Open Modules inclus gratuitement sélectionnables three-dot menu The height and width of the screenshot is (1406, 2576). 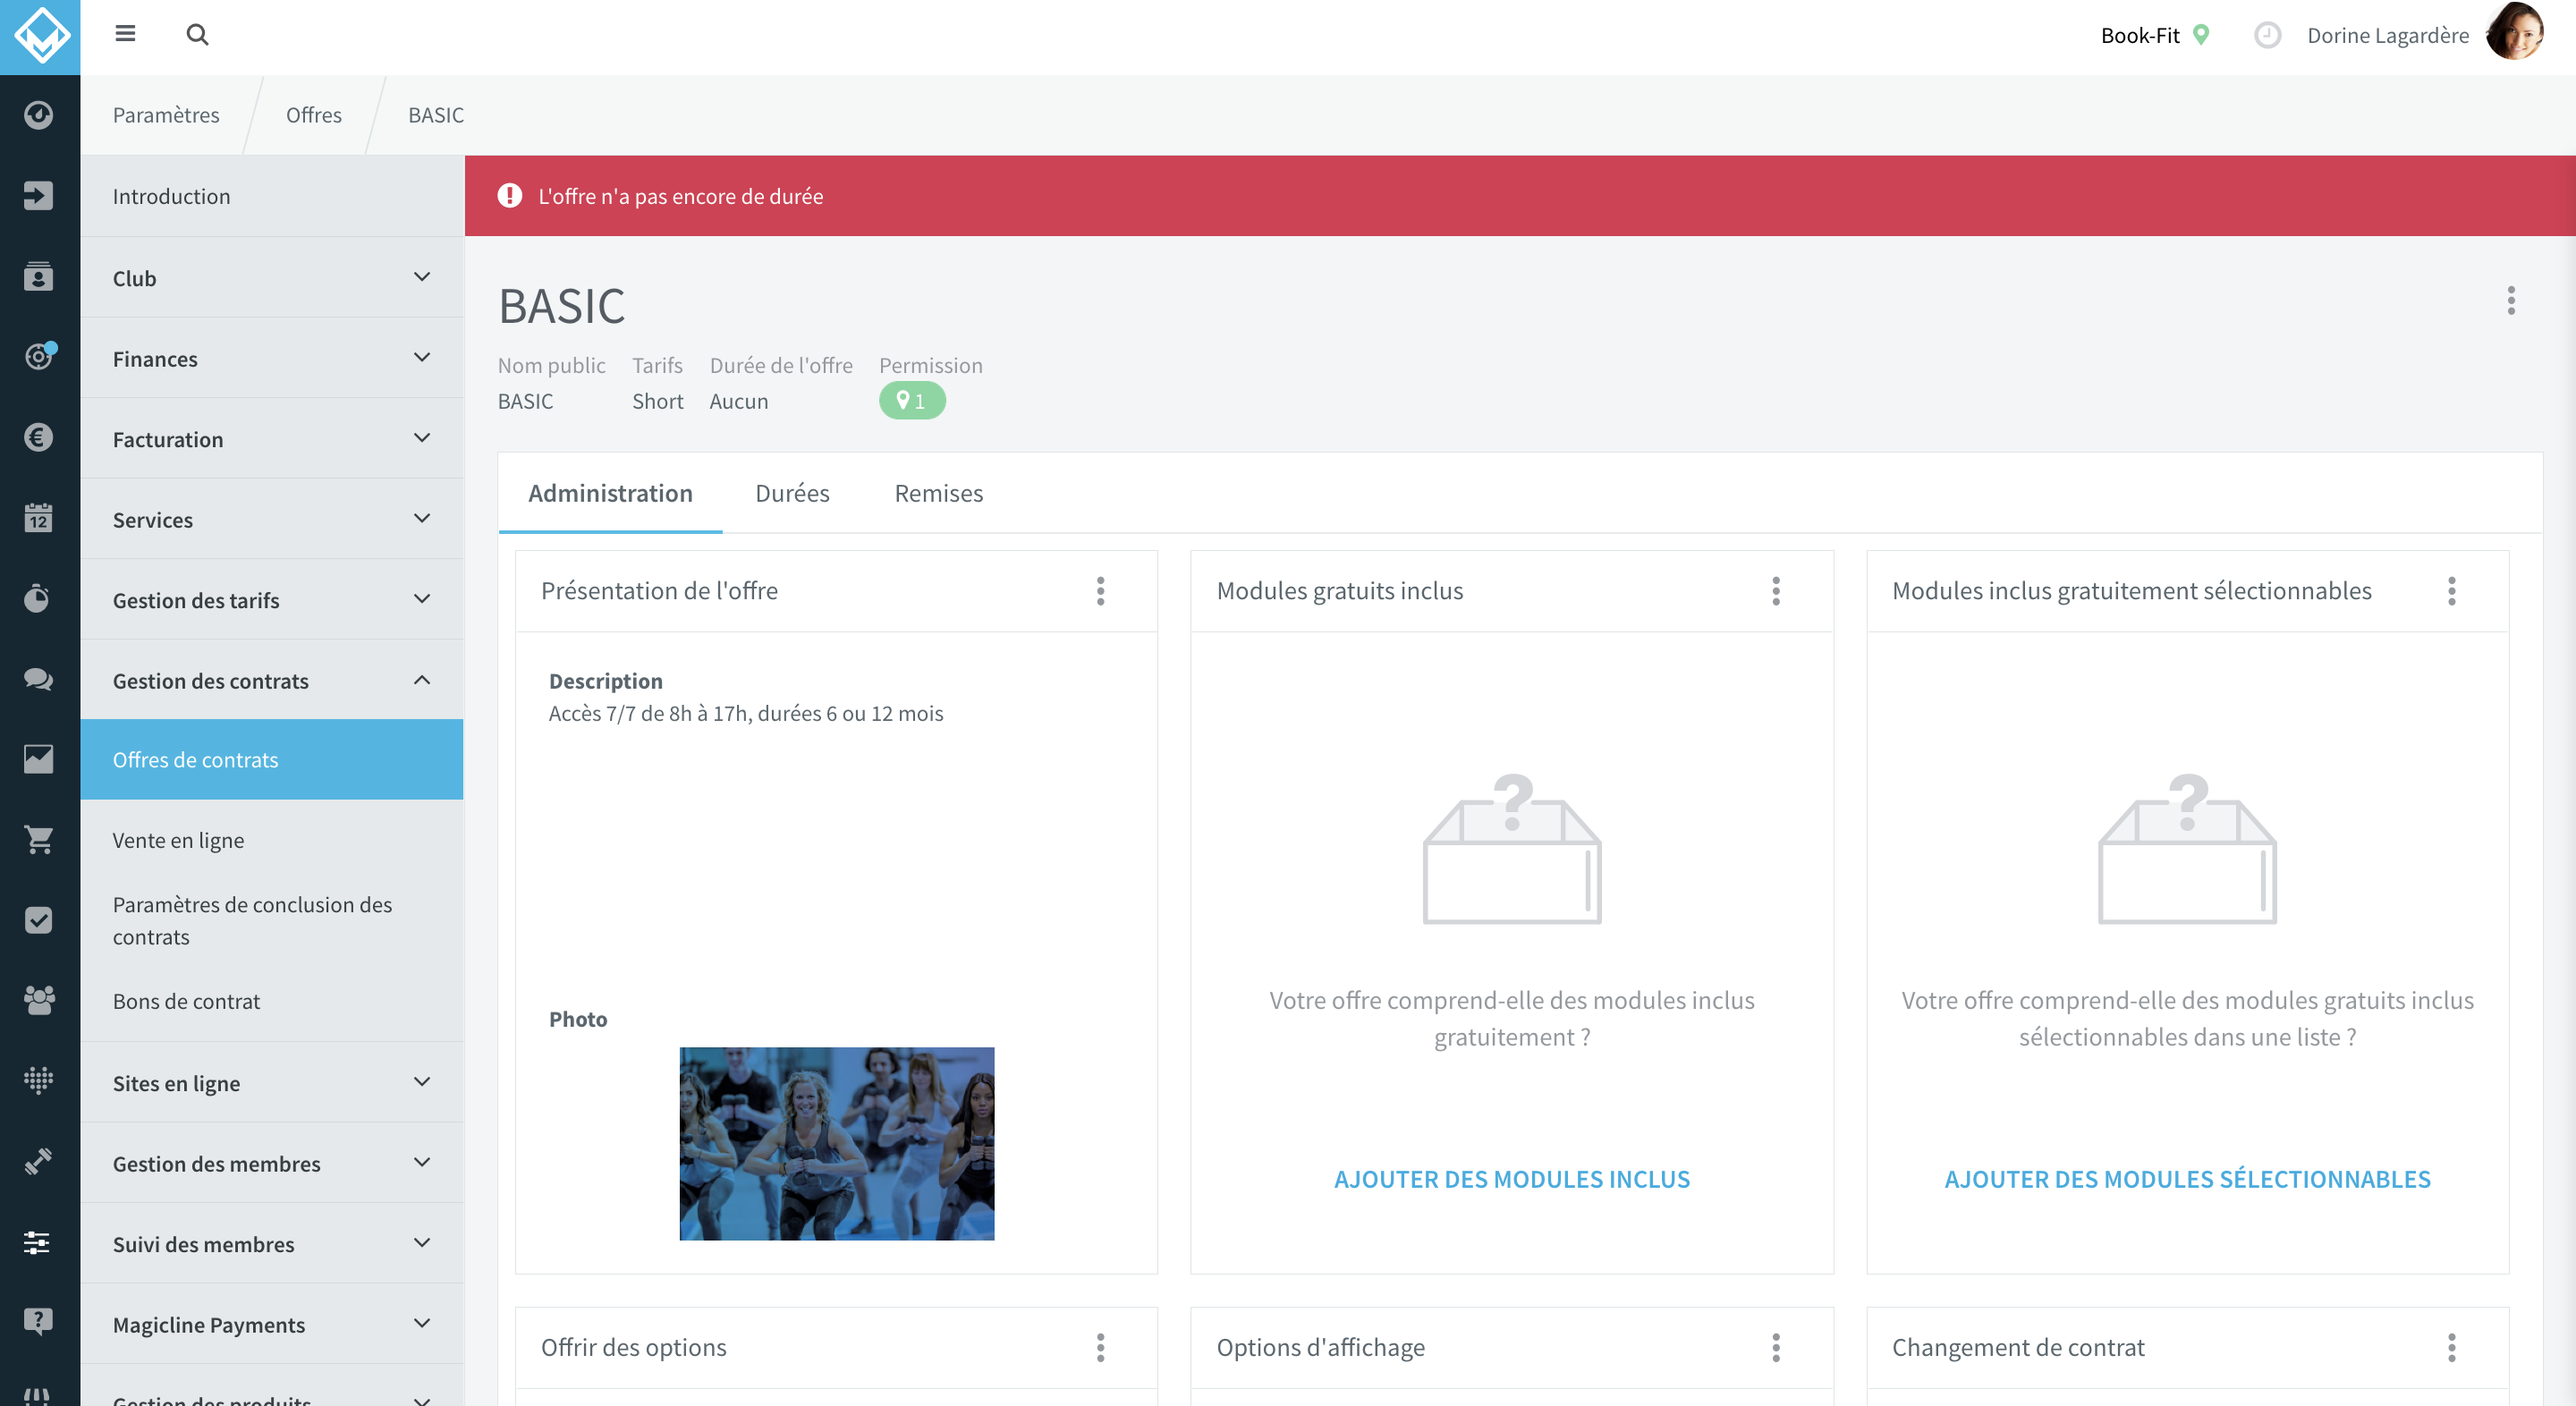2451,591
